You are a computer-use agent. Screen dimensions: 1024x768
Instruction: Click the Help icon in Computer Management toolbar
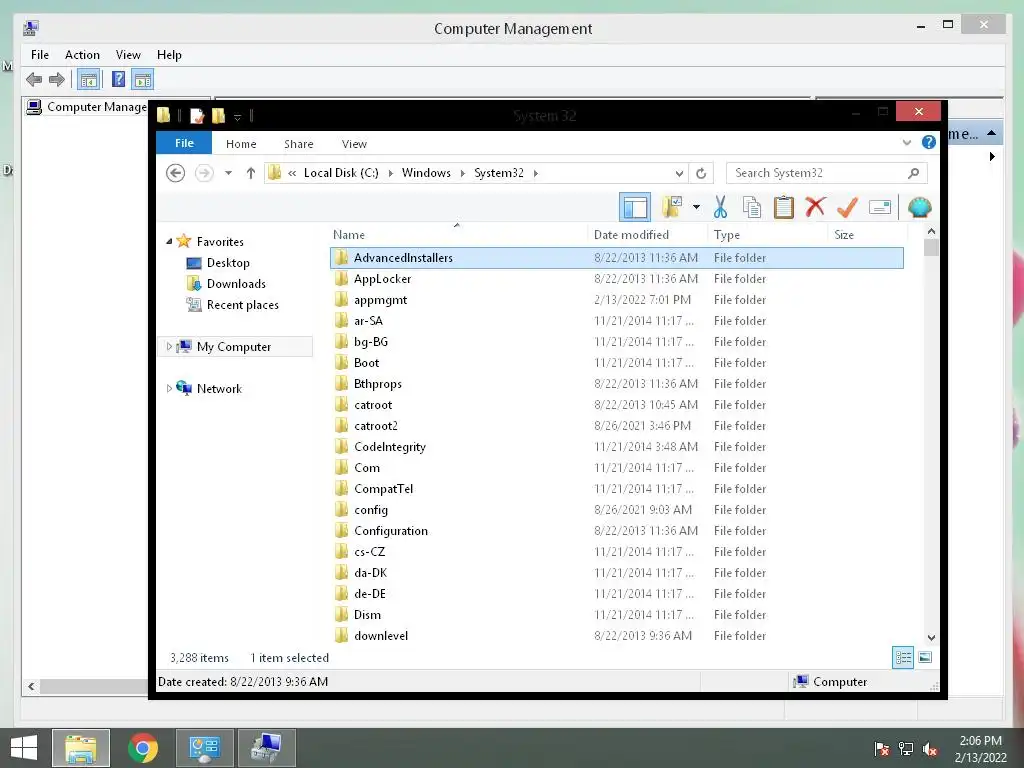118,80
